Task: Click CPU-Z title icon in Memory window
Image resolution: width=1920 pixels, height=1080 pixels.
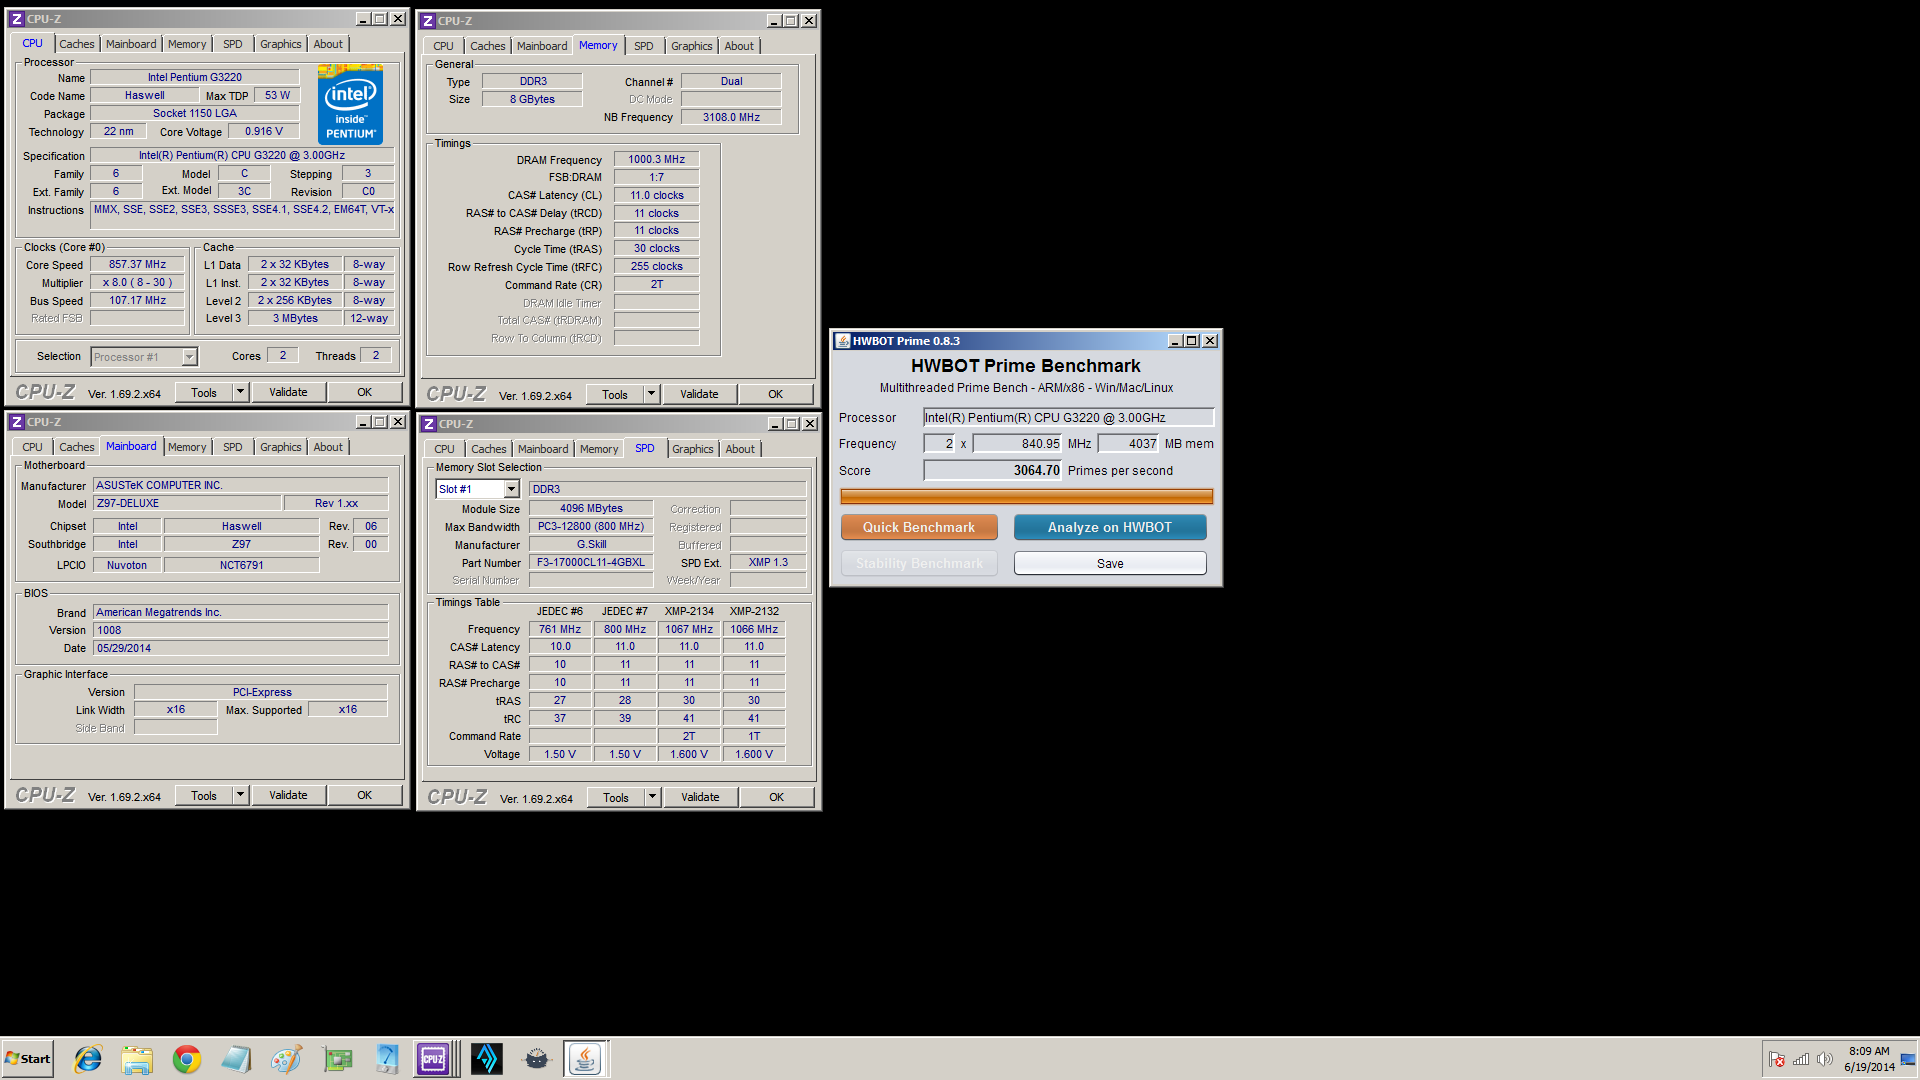Action: coord(428,21)
